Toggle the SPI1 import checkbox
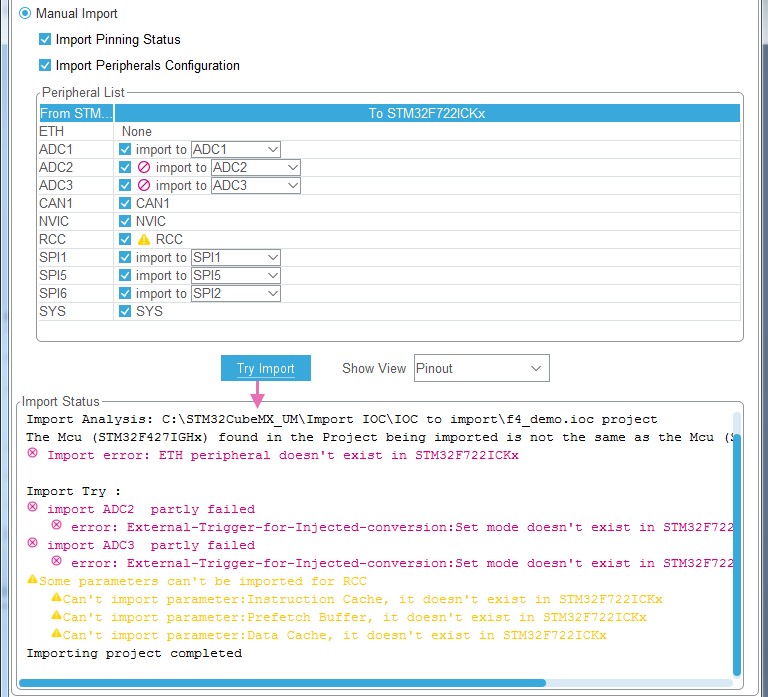The width and height of the screenshot is (768, 697). [125, 257]
